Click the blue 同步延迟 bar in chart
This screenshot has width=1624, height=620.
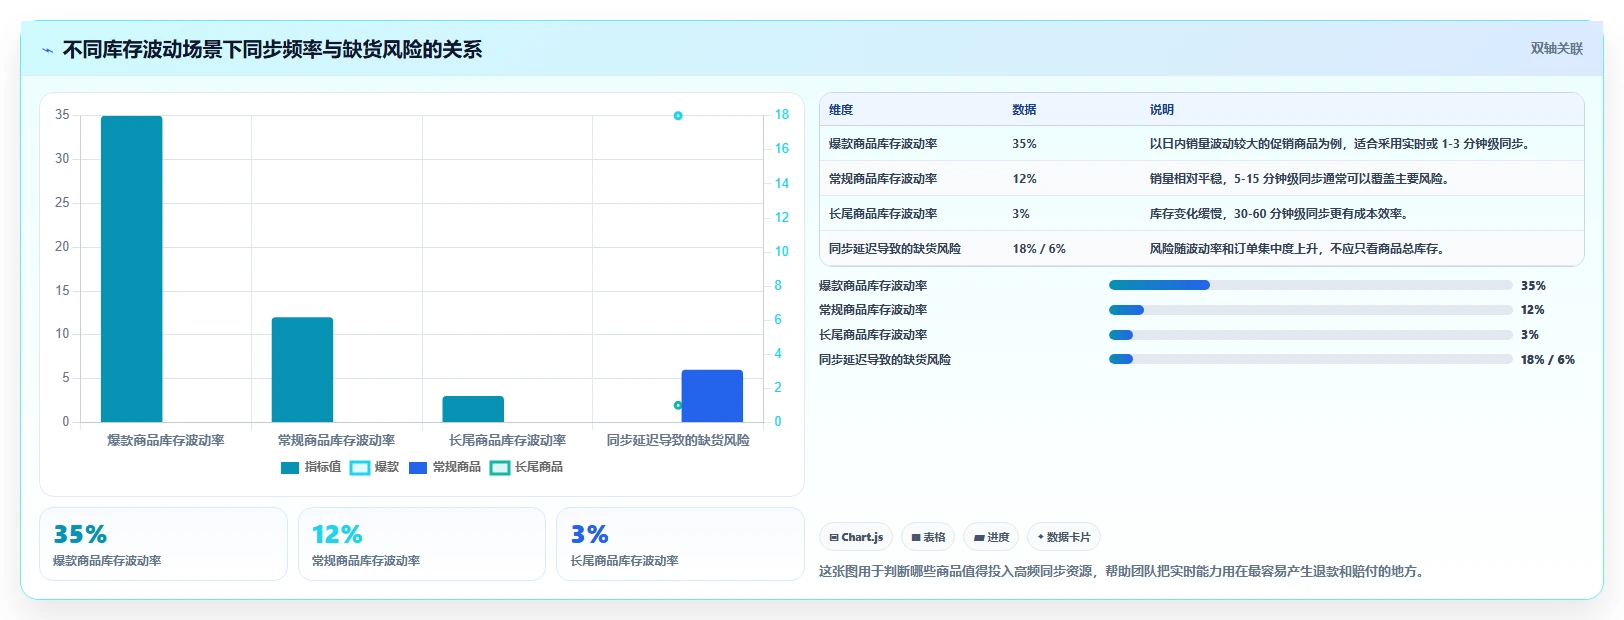click(712, 396)
